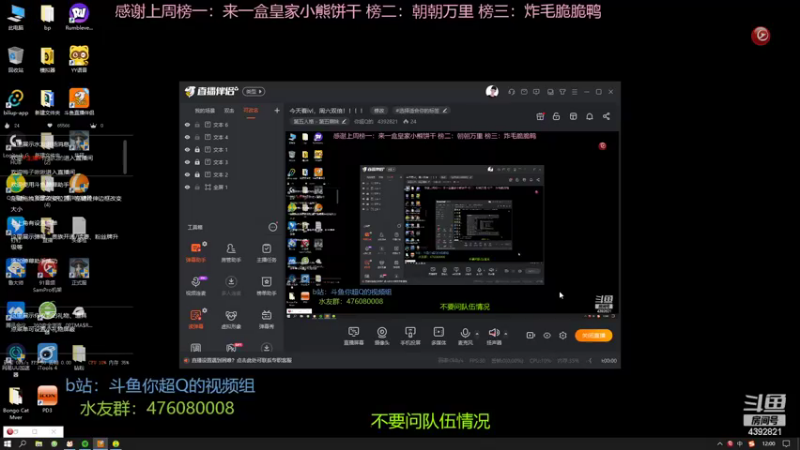800x450 pixels.
Task: Click the live preview thumbnail
Action: click(452, 225)
